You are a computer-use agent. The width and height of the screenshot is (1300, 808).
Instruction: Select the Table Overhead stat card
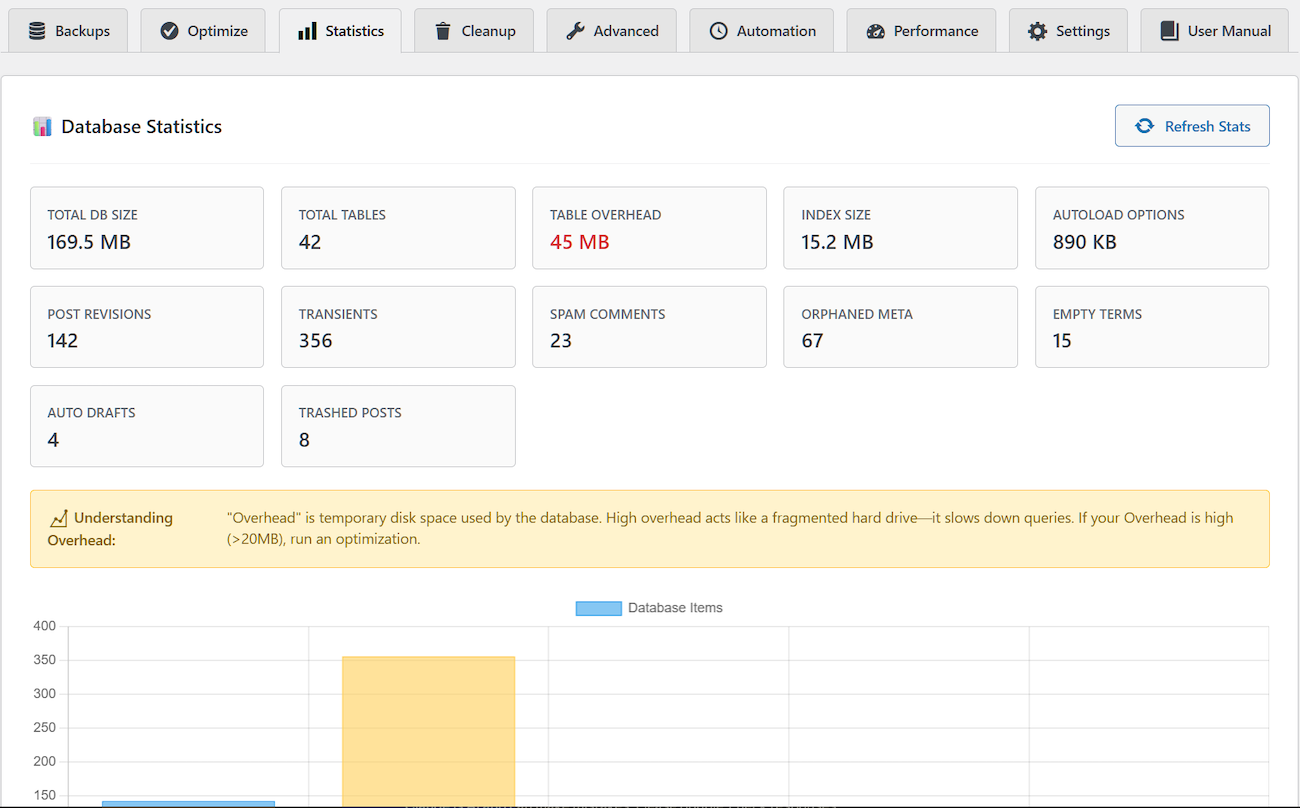649,228
